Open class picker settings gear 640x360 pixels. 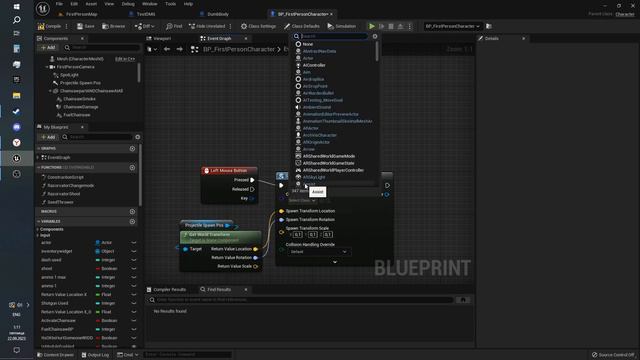(375, 36)
